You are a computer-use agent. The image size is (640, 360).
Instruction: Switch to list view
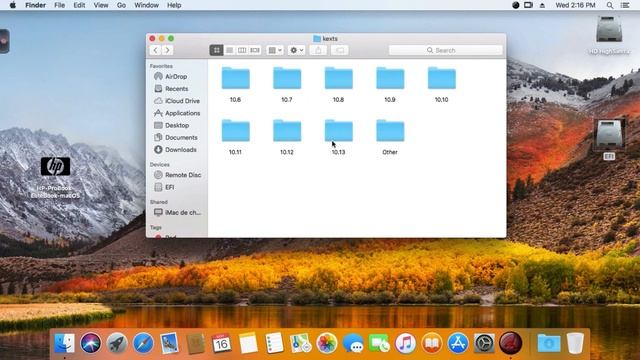click(229, 50)
